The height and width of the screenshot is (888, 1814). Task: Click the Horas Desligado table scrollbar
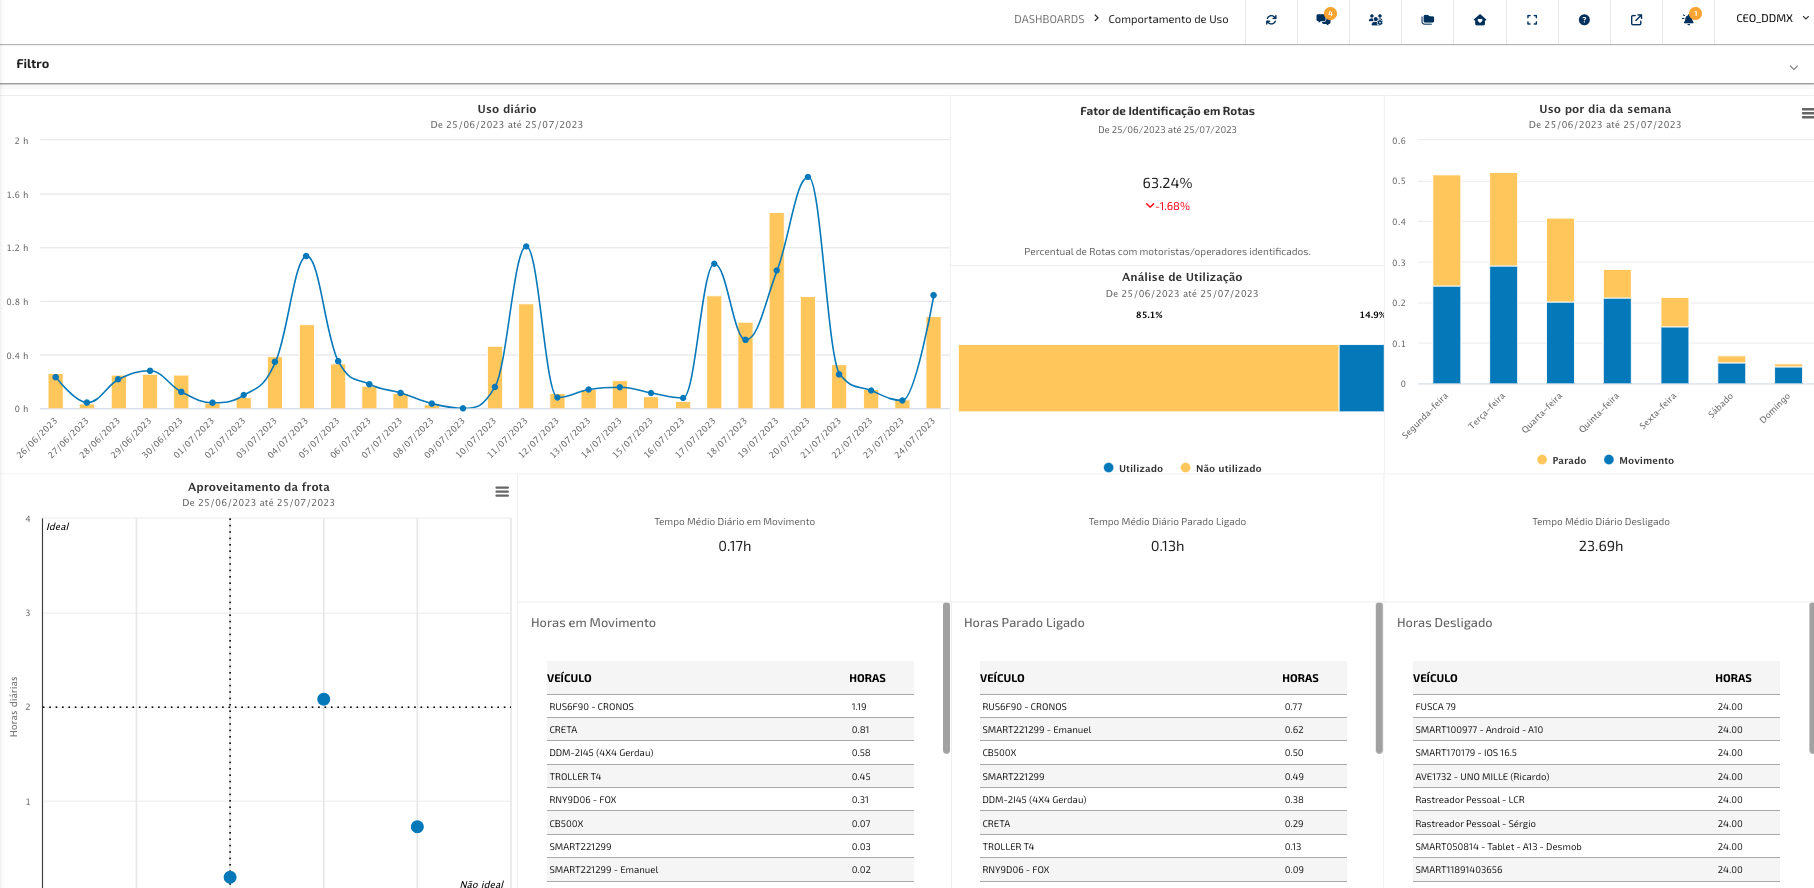pos(1811,678)
